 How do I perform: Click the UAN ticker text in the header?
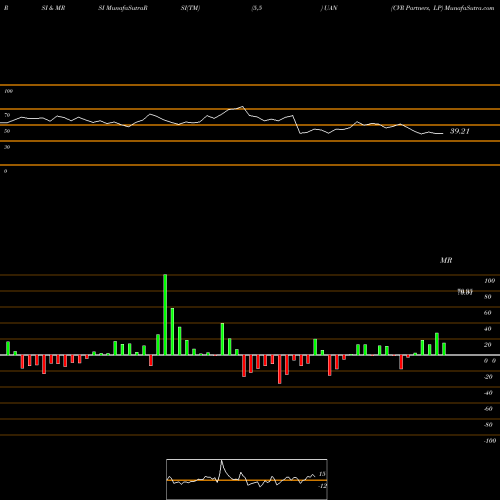click(331, 8)
